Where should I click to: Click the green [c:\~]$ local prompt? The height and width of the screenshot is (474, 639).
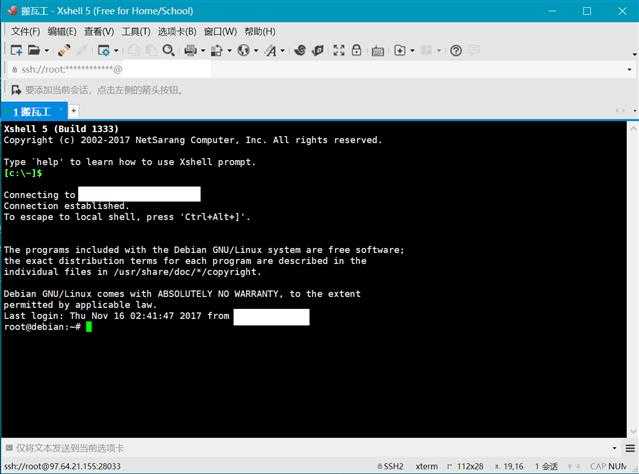tap(23, 173)
